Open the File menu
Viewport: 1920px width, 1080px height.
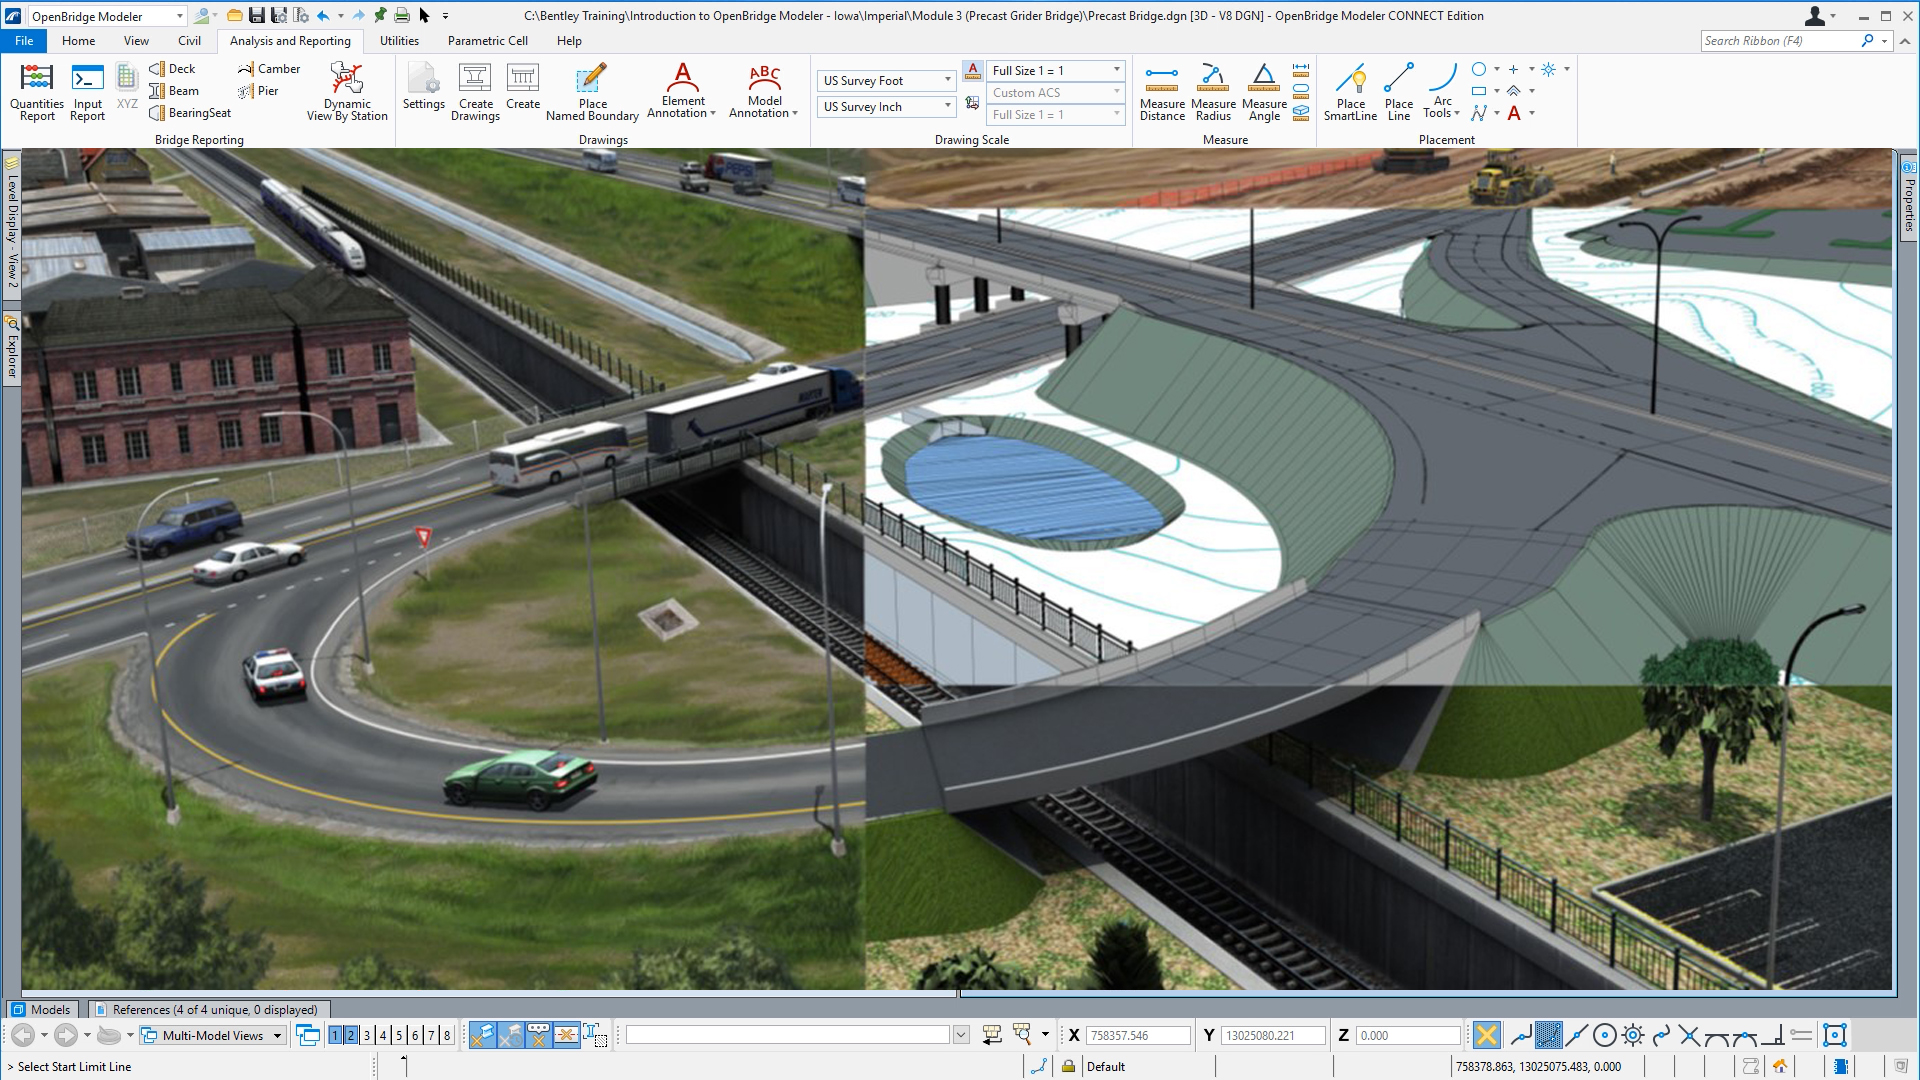point(24,41)
